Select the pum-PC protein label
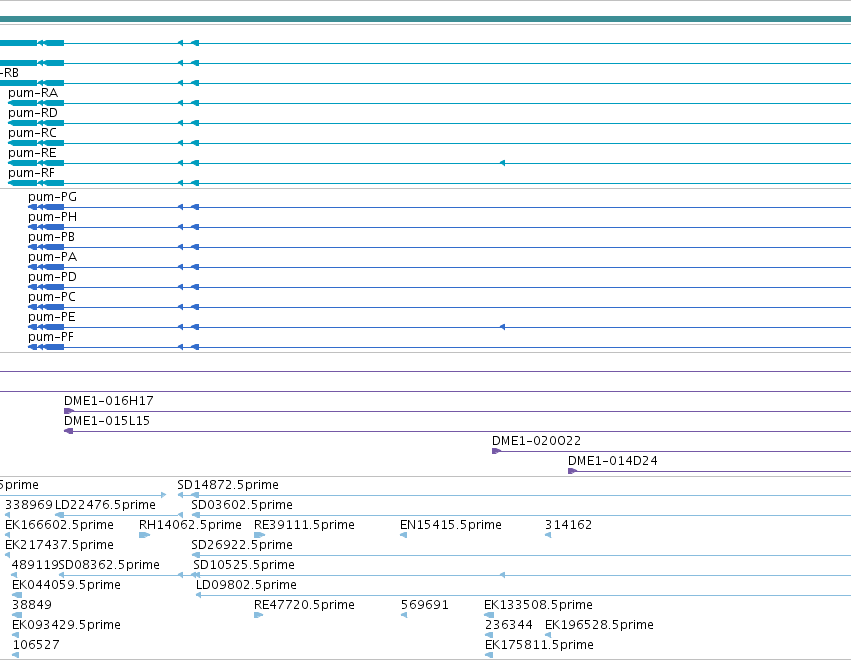The height and width of the screenshot is (660, 851). [52, 297]
